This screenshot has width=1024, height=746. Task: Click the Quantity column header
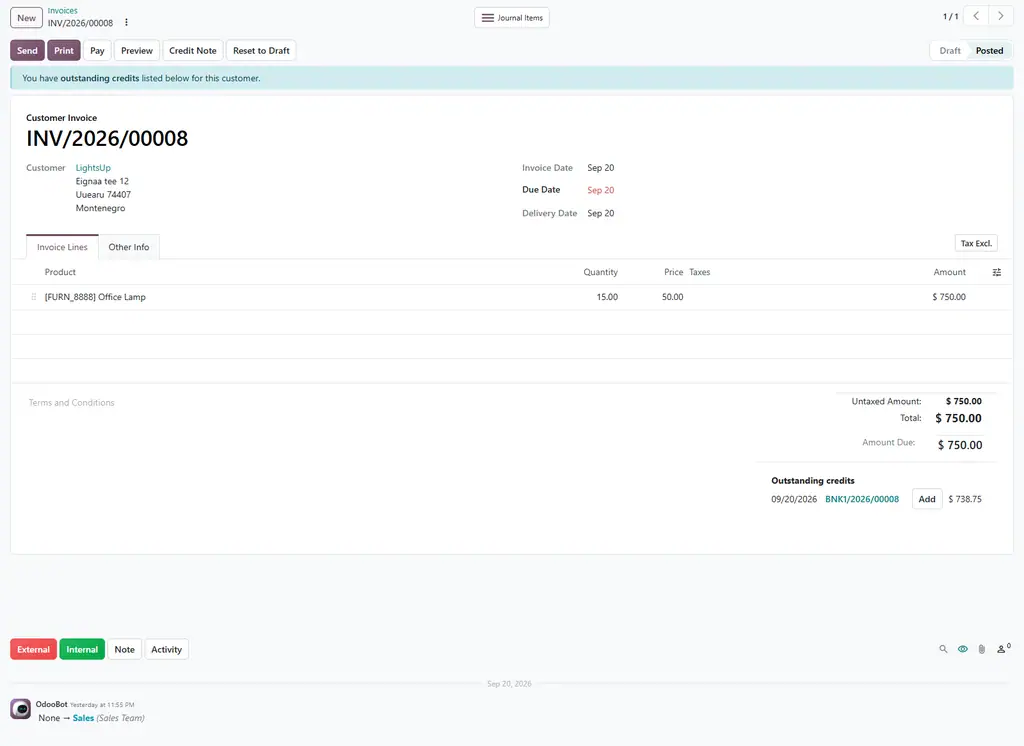600,272
